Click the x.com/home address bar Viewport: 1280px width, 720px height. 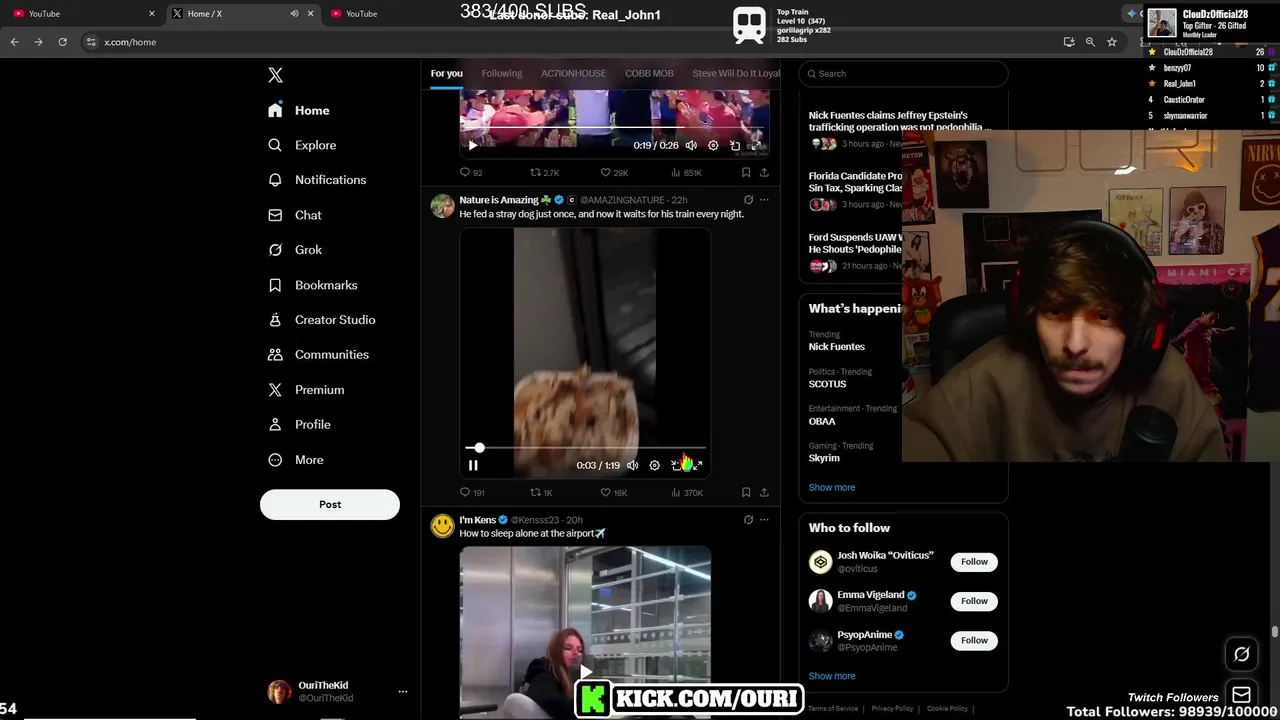(x=130, y=42)
